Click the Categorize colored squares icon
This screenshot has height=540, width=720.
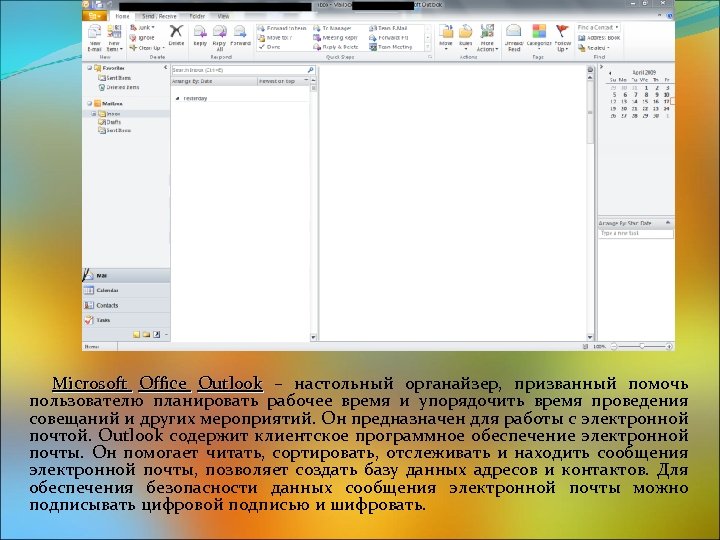[539, 31]
